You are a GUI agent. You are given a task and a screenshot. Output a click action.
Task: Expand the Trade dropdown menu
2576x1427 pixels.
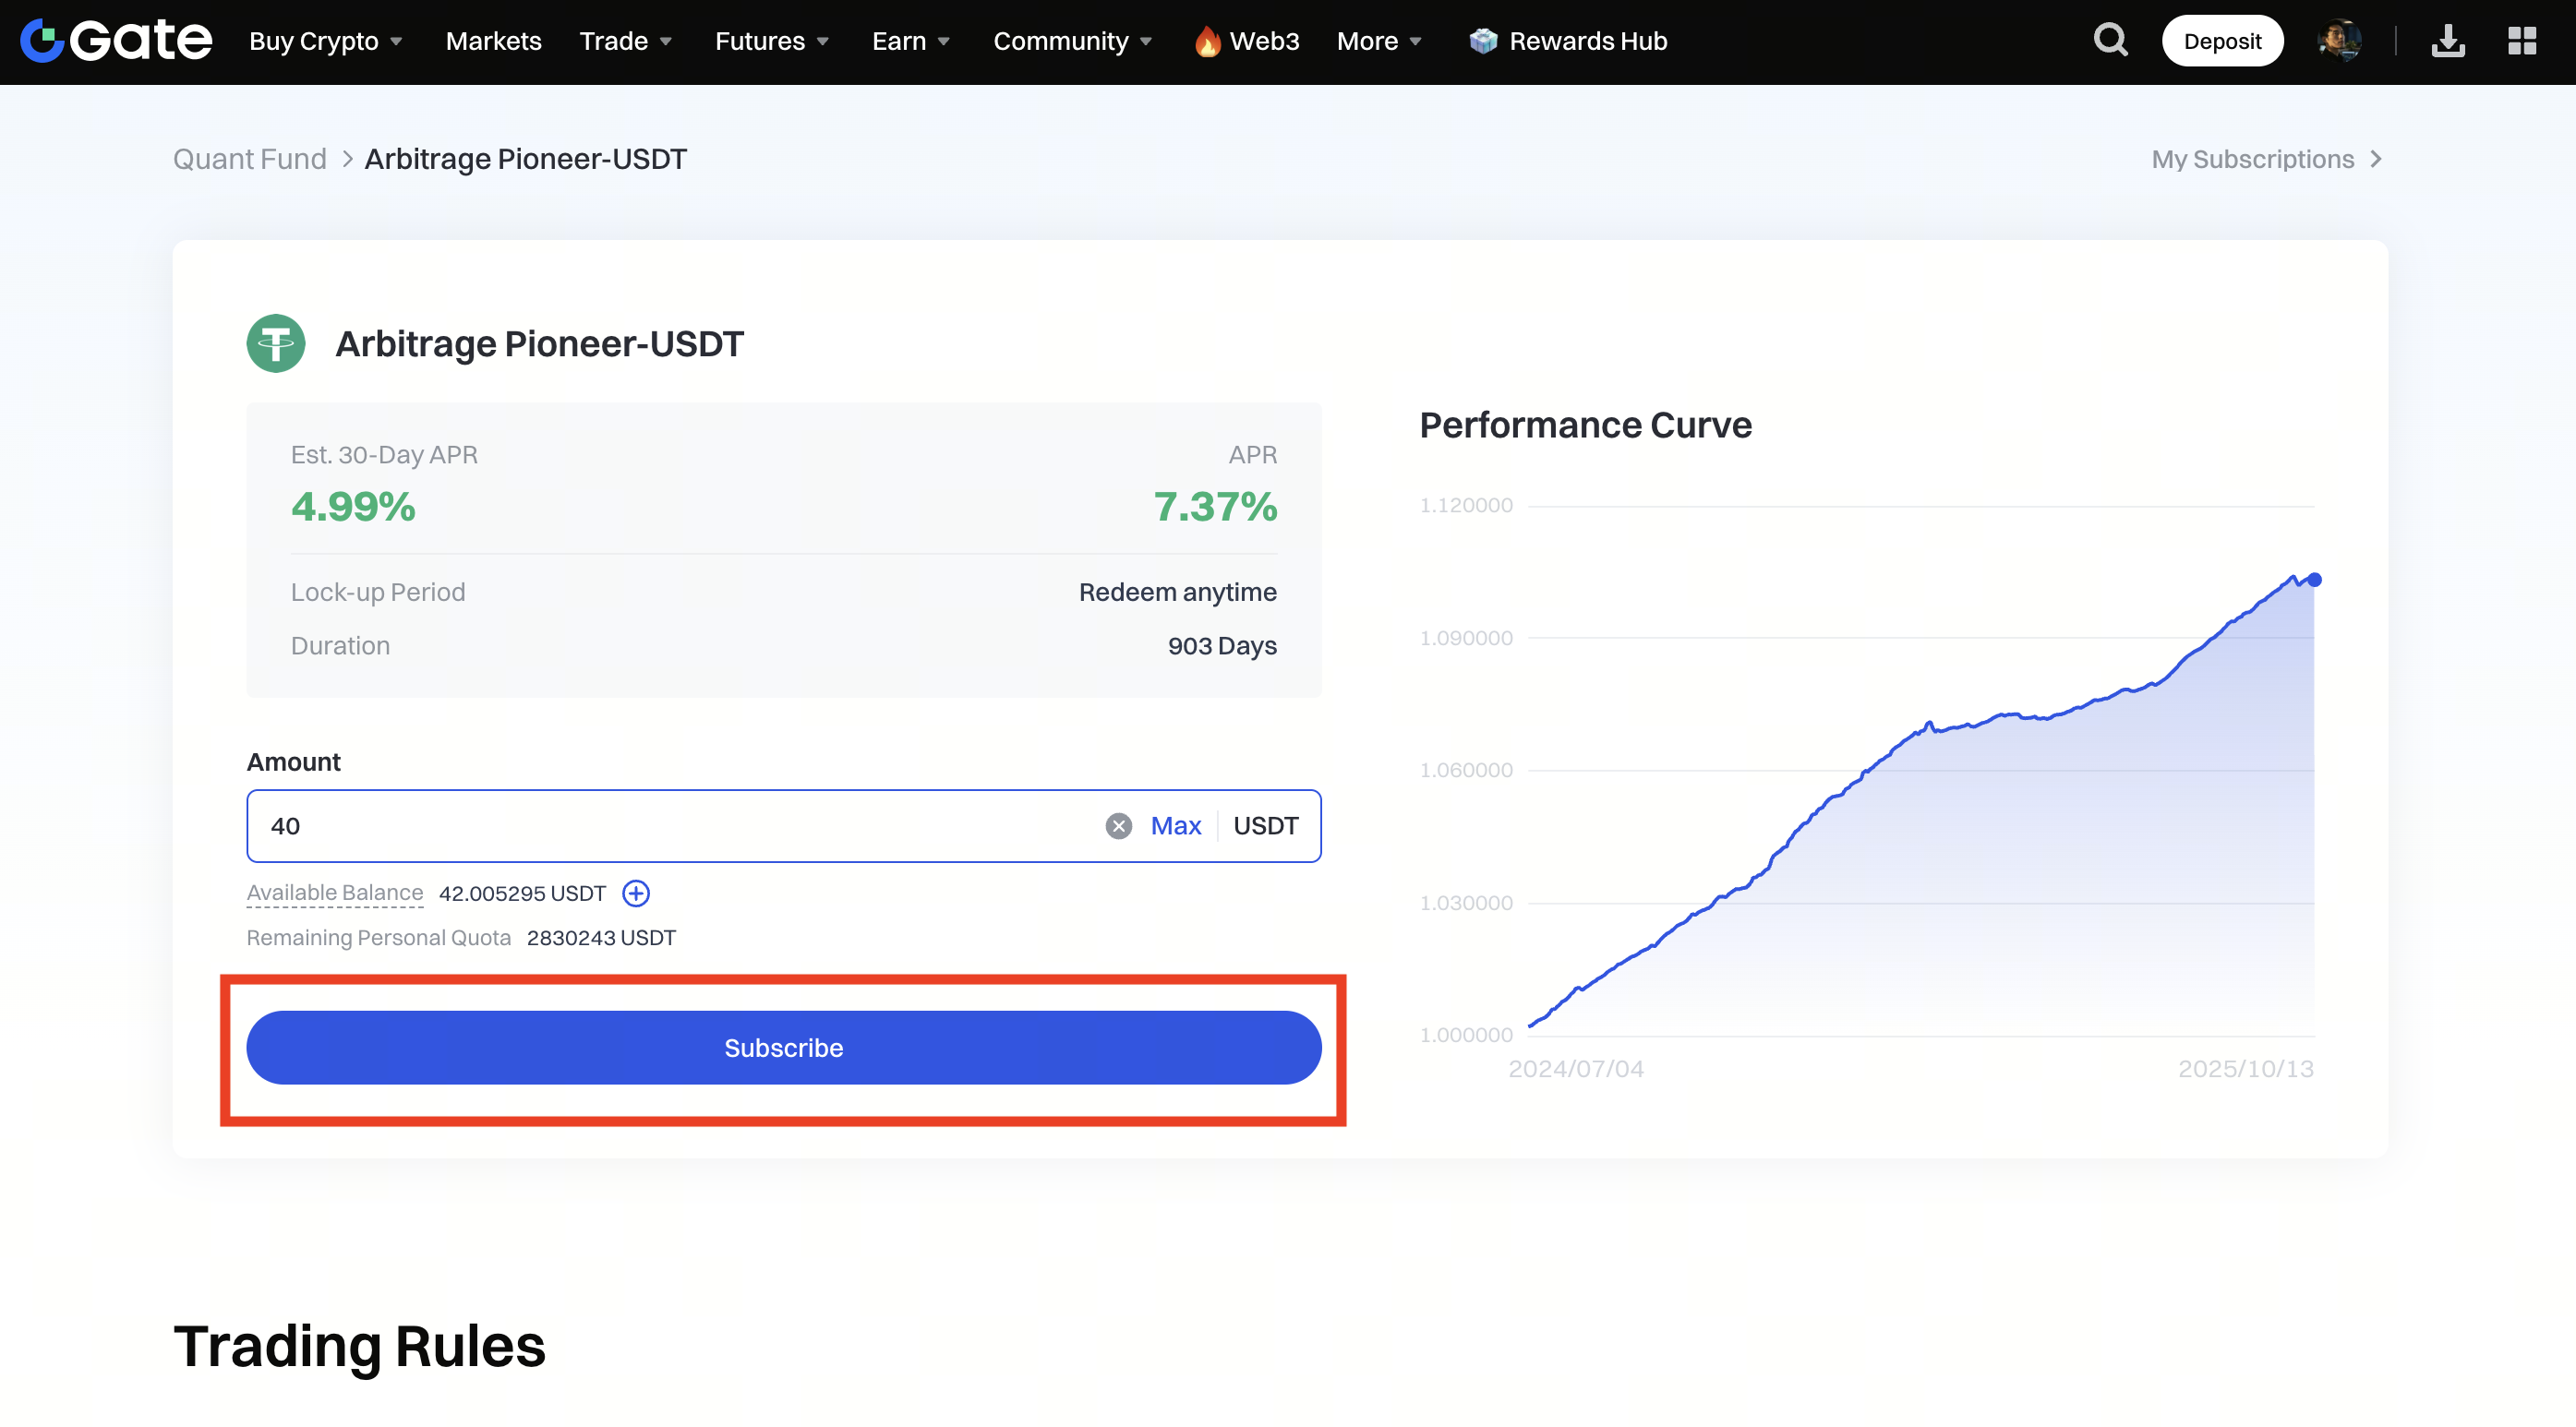click(626, 41)
